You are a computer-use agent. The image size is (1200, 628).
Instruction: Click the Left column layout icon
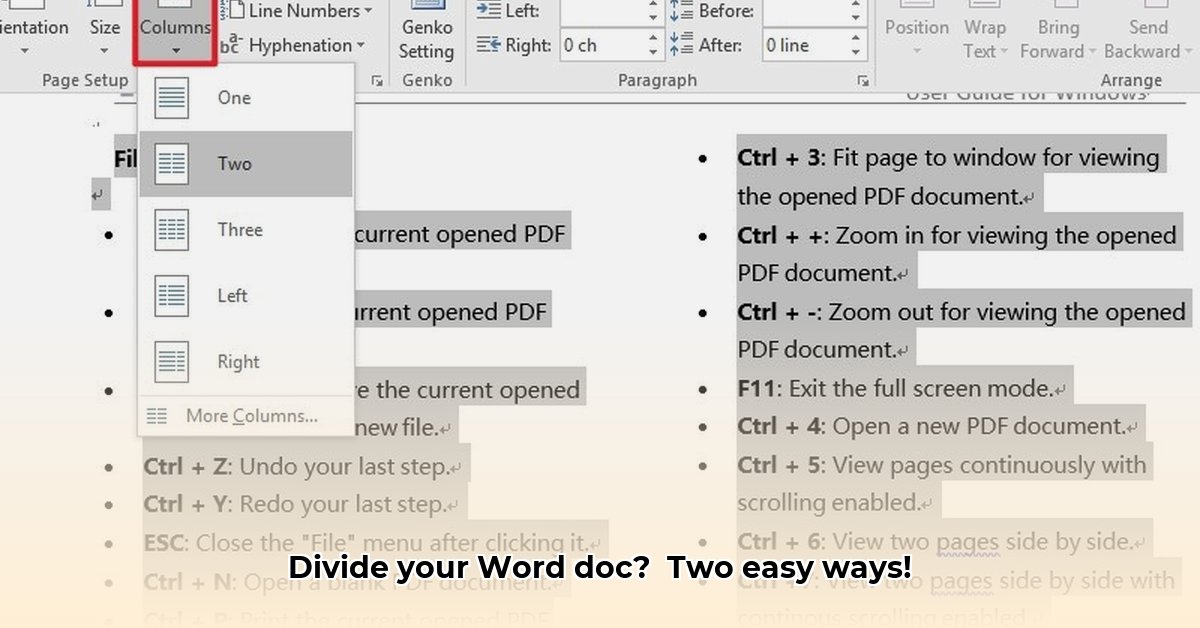coord(172,296)
